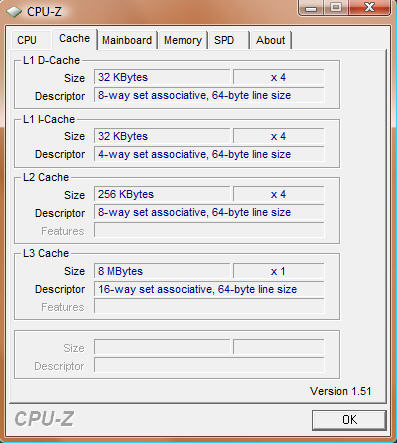Click the L1 I-Cache size field
The height and width of the screenshot is (443, 397).
pyautogui.click(x=162, y=136)
